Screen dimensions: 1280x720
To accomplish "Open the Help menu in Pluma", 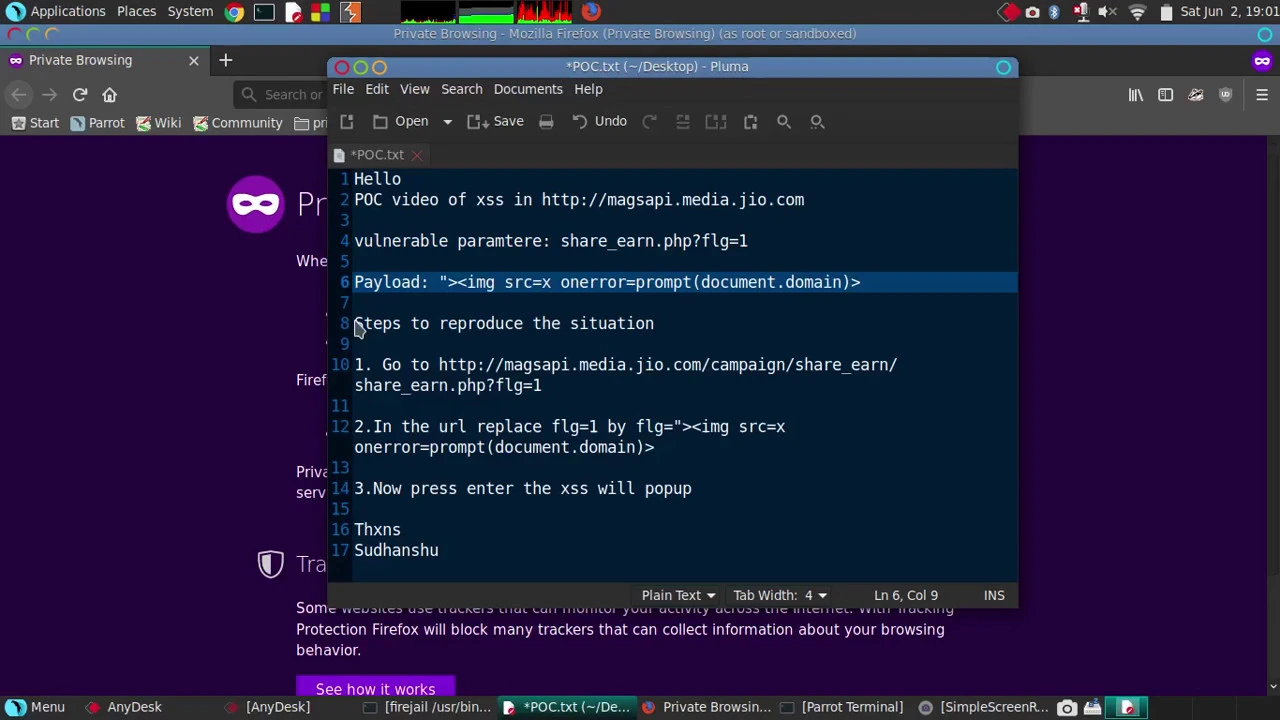I will point(588,89).
